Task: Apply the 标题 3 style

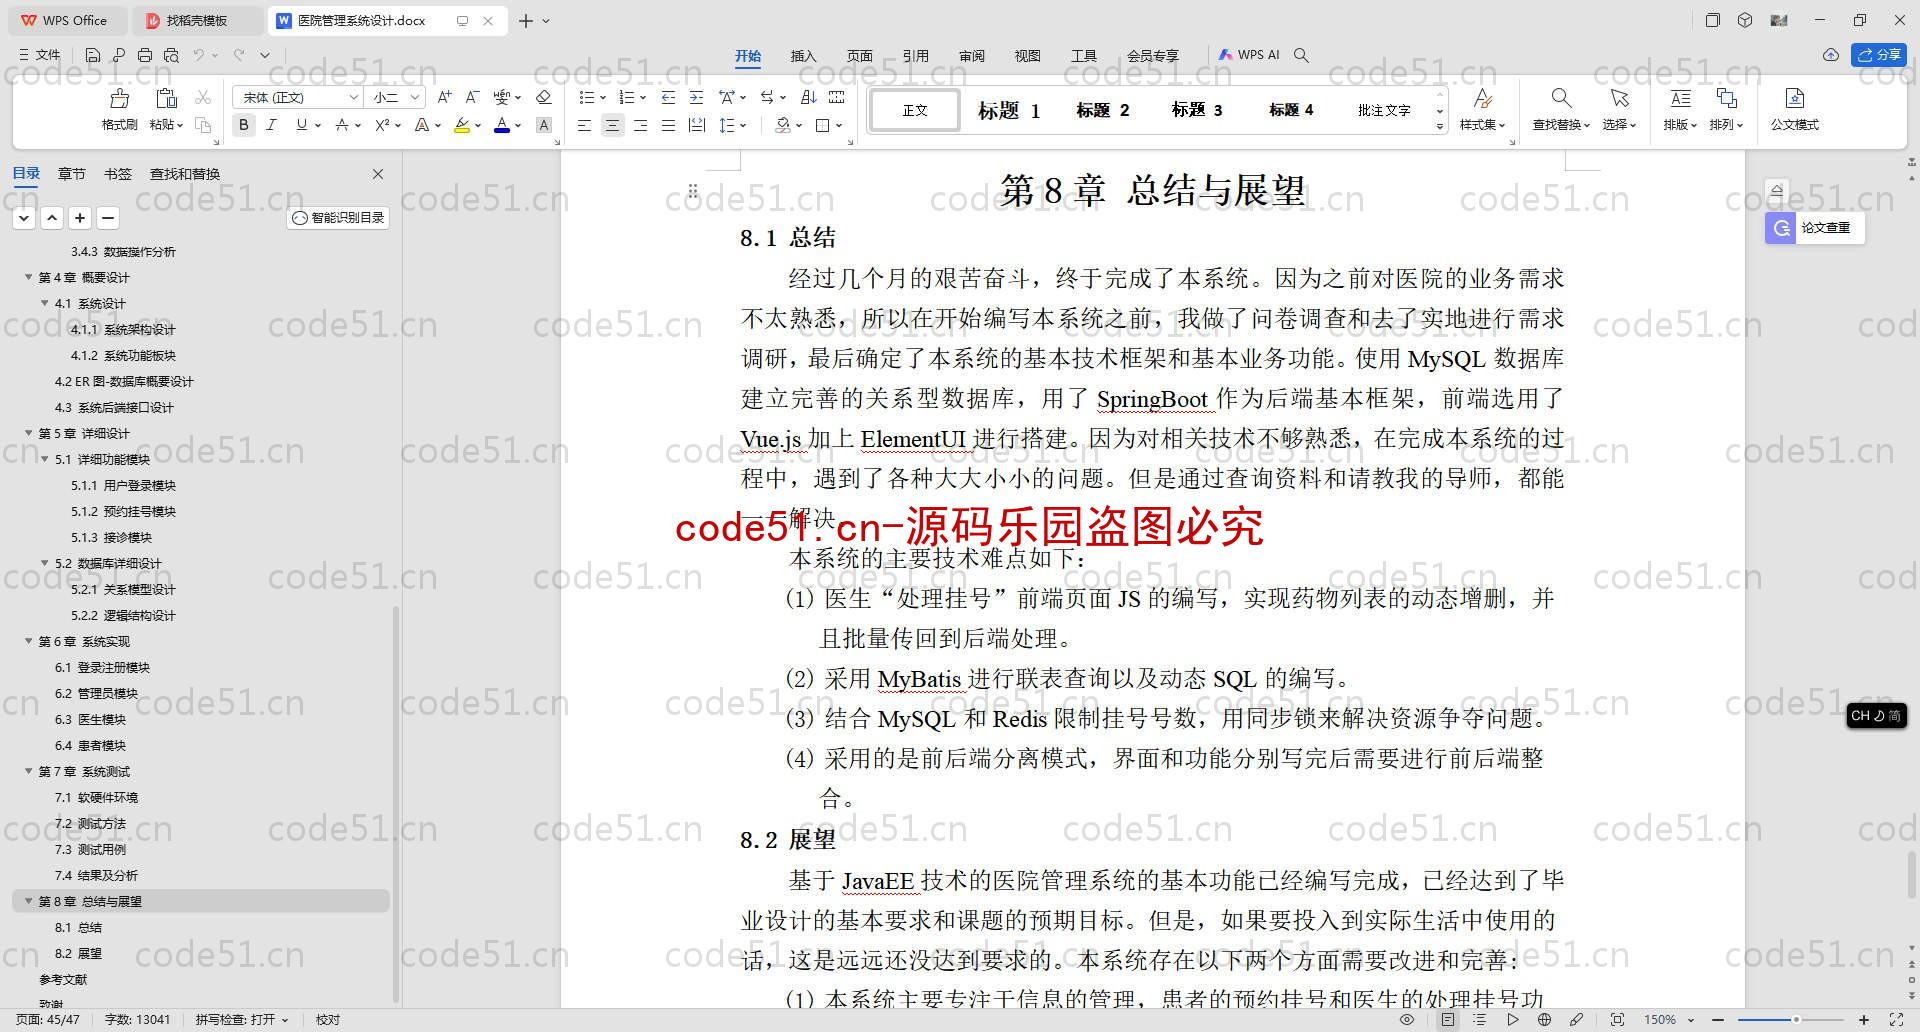Action: [1197, 110]
